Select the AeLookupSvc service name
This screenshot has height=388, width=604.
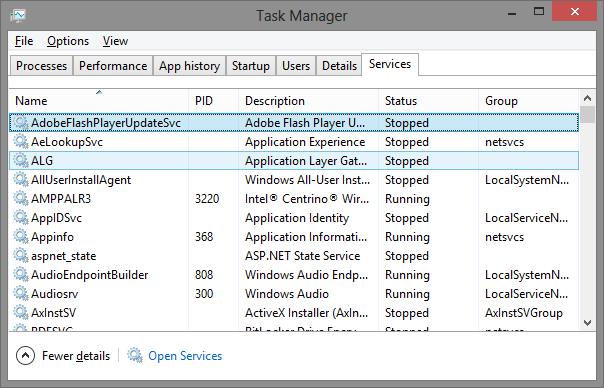(67, 142)
